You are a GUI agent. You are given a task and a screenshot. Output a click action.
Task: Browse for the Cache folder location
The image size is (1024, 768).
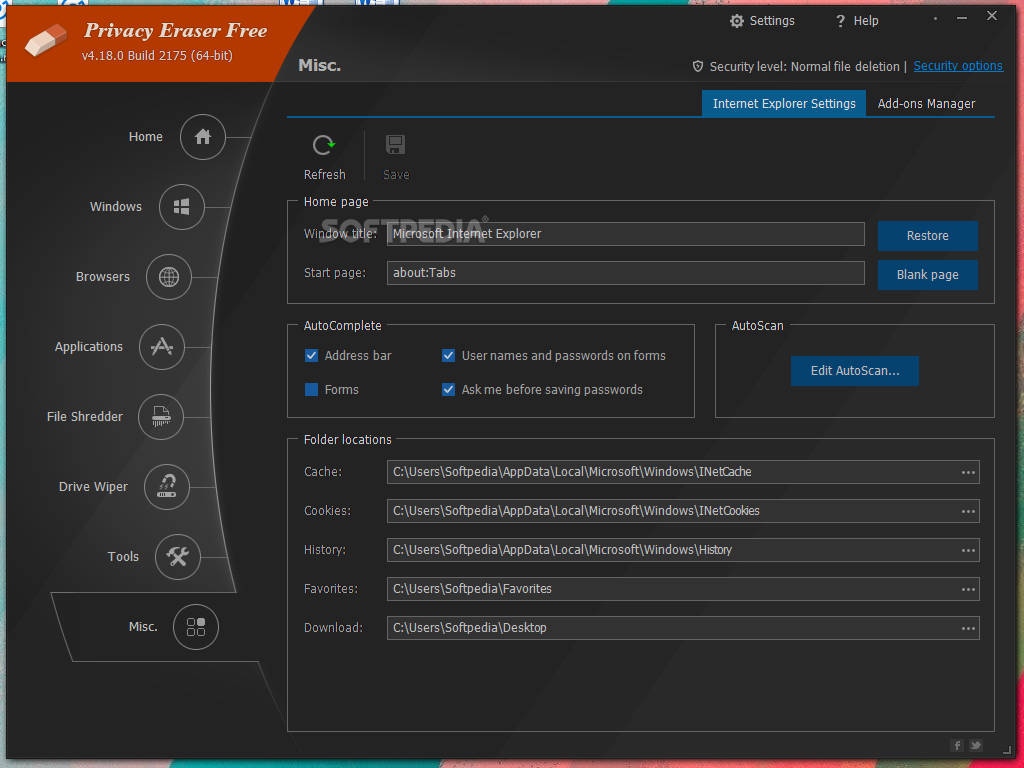coord(968,472)
